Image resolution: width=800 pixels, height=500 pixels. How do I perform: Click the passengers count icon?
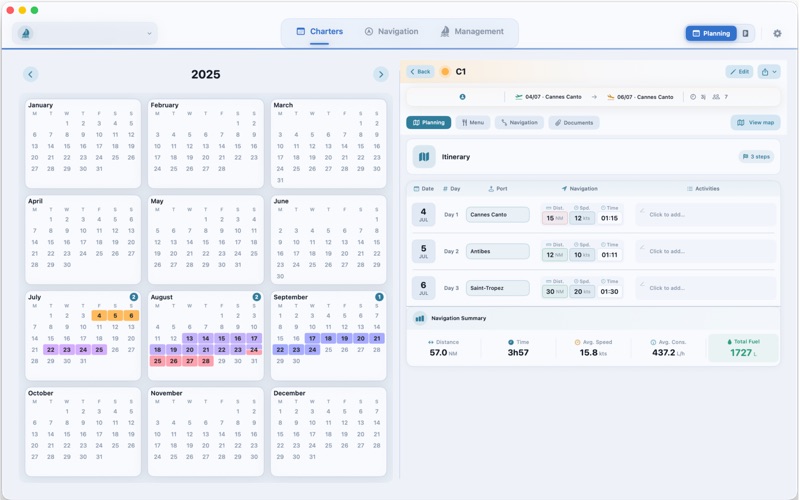[716, 97]
